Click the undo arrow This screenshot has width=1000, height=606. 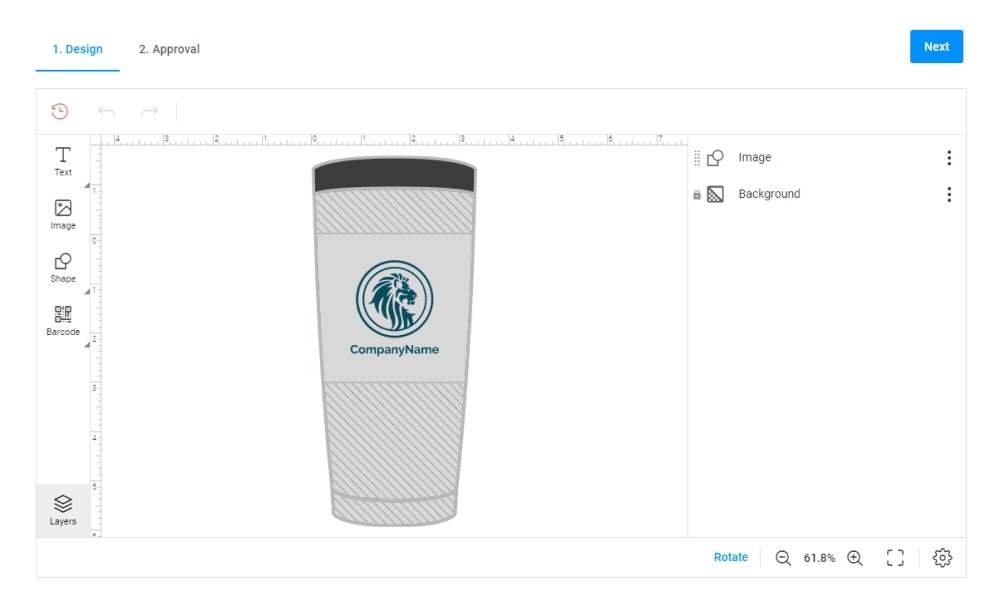(x=107, y=112)
